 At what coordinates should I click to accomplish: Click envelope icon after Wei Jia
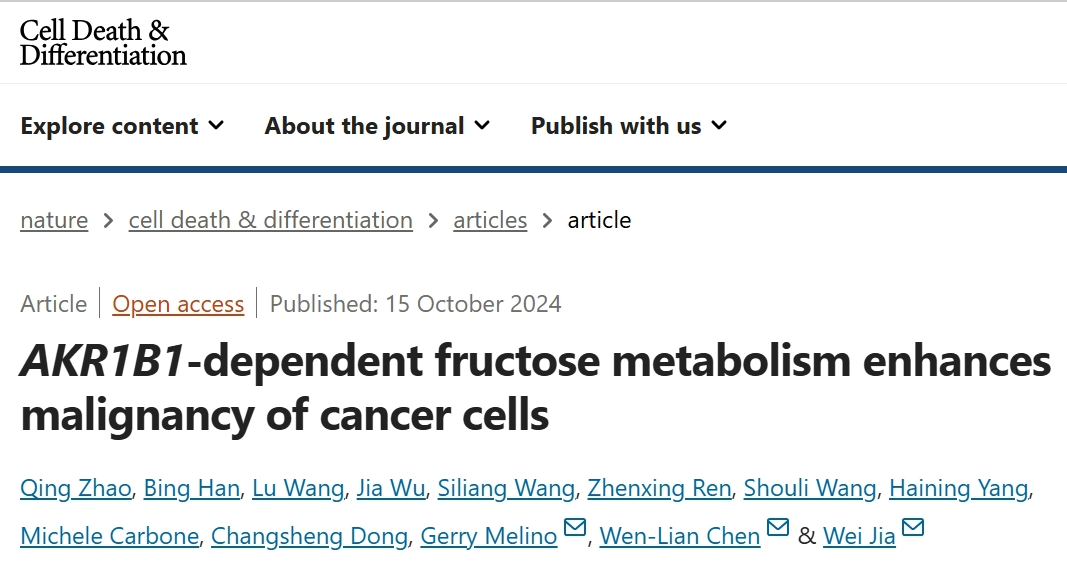(913, 527)
